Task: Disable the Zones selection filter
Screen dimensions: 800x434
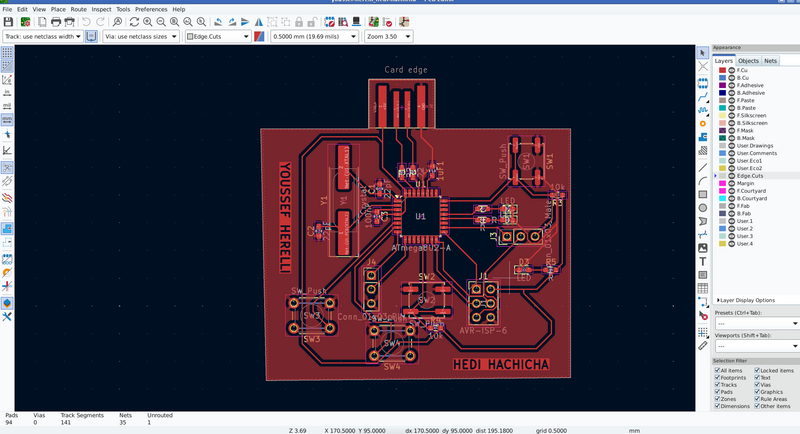Action: (x=718, y=399)
